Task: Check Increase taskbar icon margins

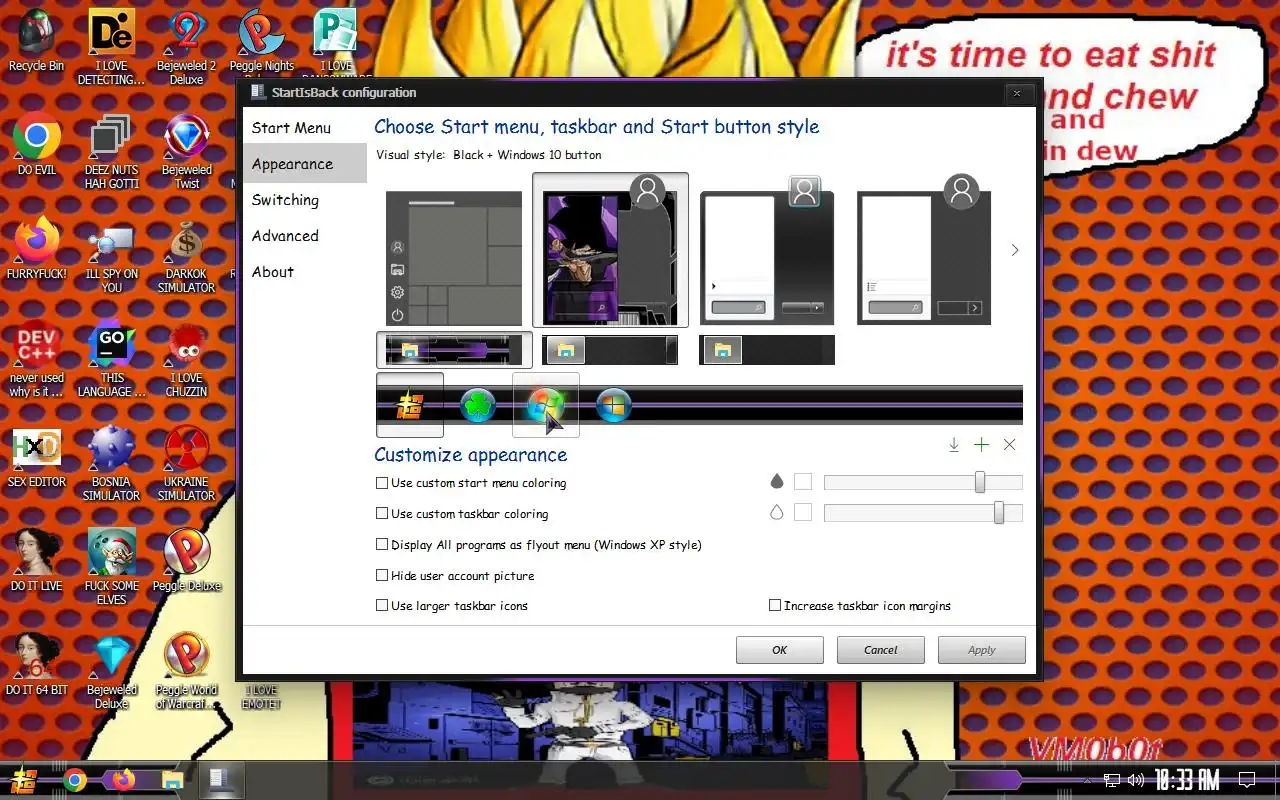Action: tap(860, 606)
